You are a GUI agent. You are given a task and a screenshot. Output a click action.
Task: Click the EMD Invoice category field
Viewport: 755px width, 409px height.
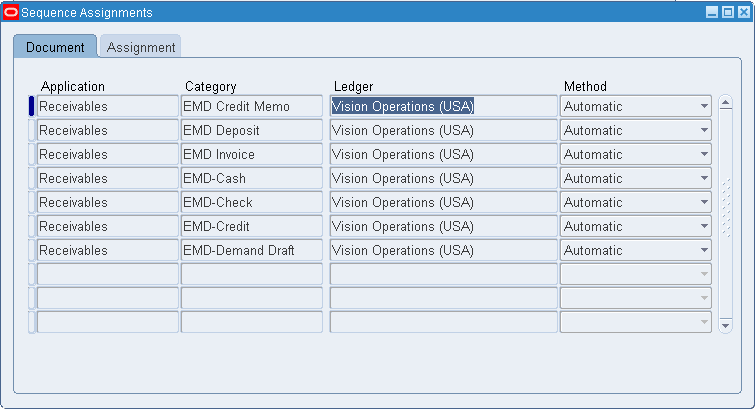pos(251,154)
